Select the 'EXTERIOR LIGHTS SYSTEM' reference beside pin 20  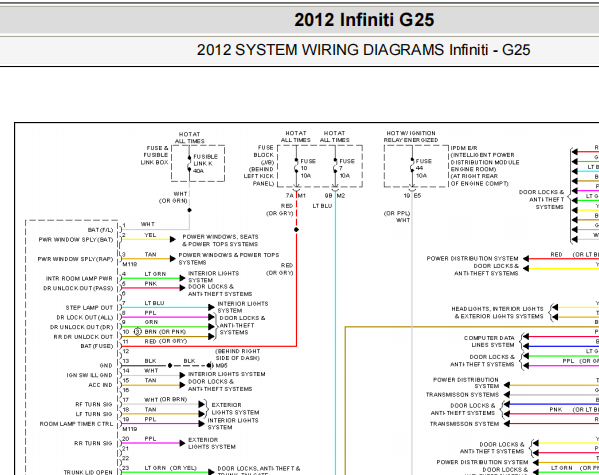tap(212, 443)
